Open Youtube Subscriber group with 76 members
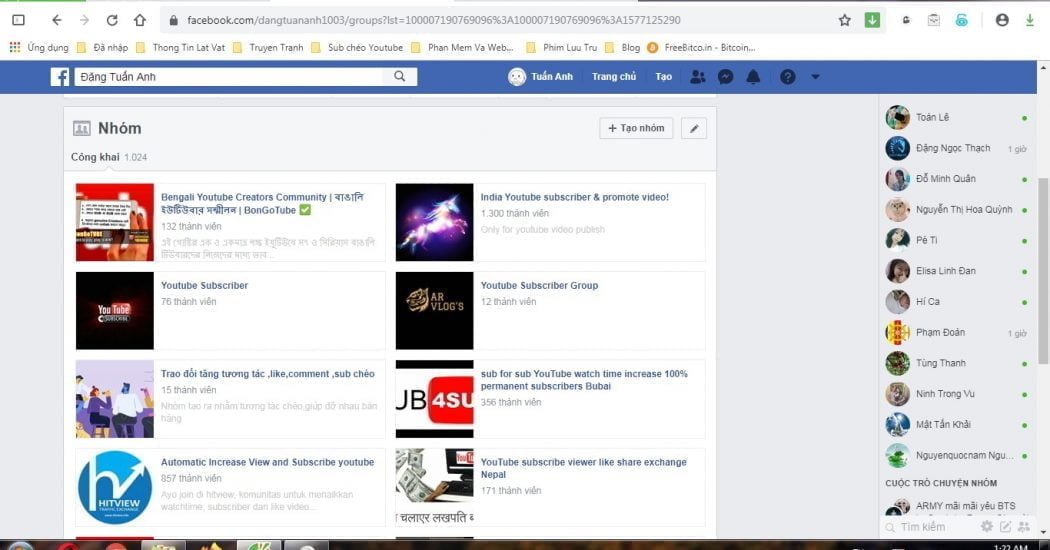The height and width of the screenshot is (550, 1050). (204, 285)
